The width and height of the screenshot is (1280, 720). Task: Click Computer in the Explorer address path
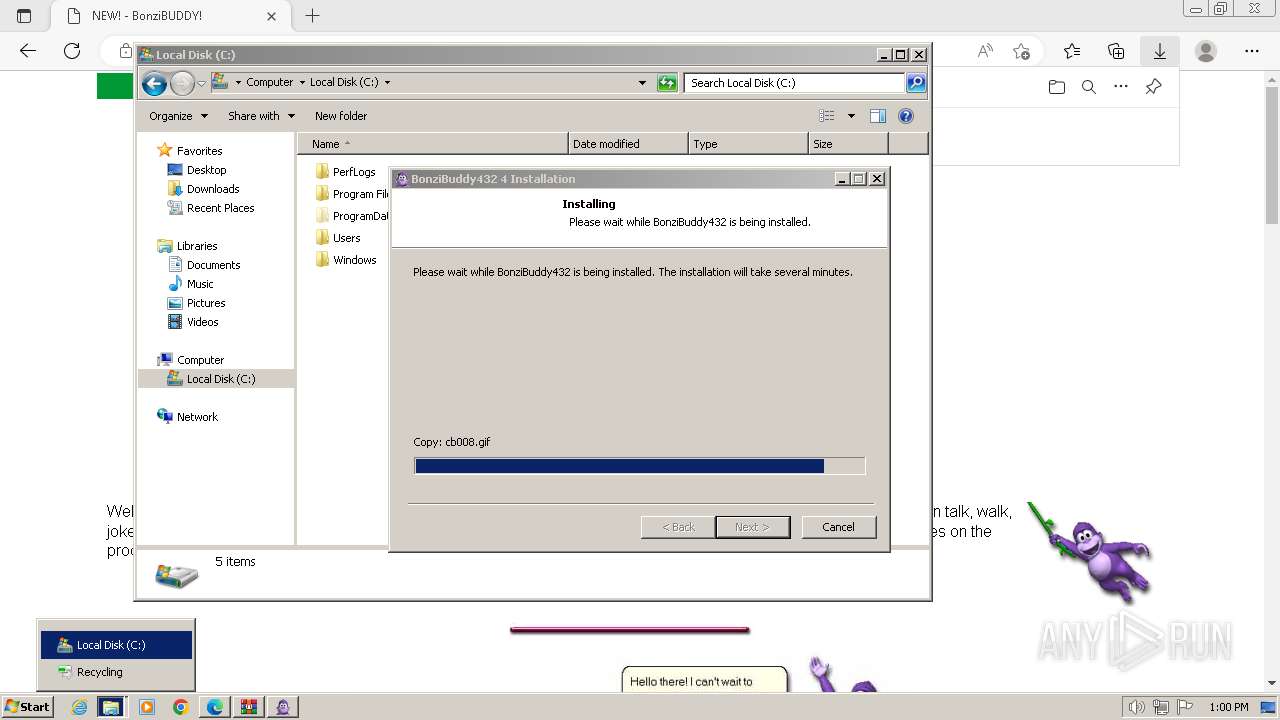270,83
